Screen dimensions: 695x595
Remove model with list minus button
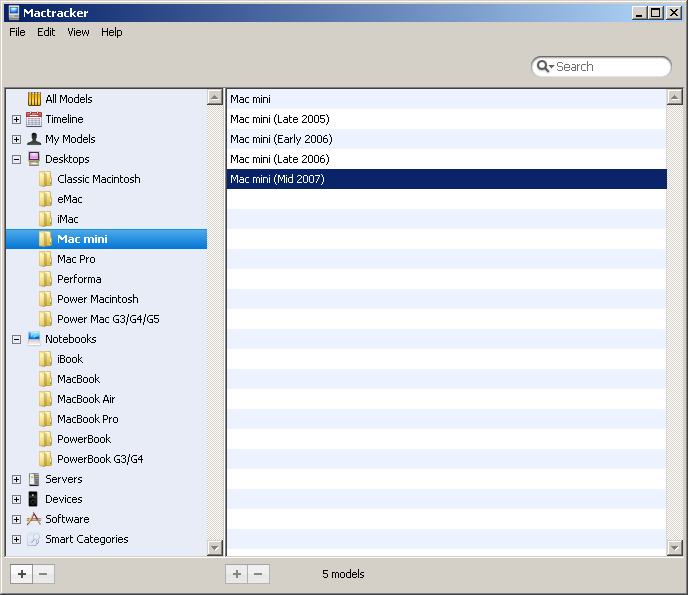coord(258,574)
